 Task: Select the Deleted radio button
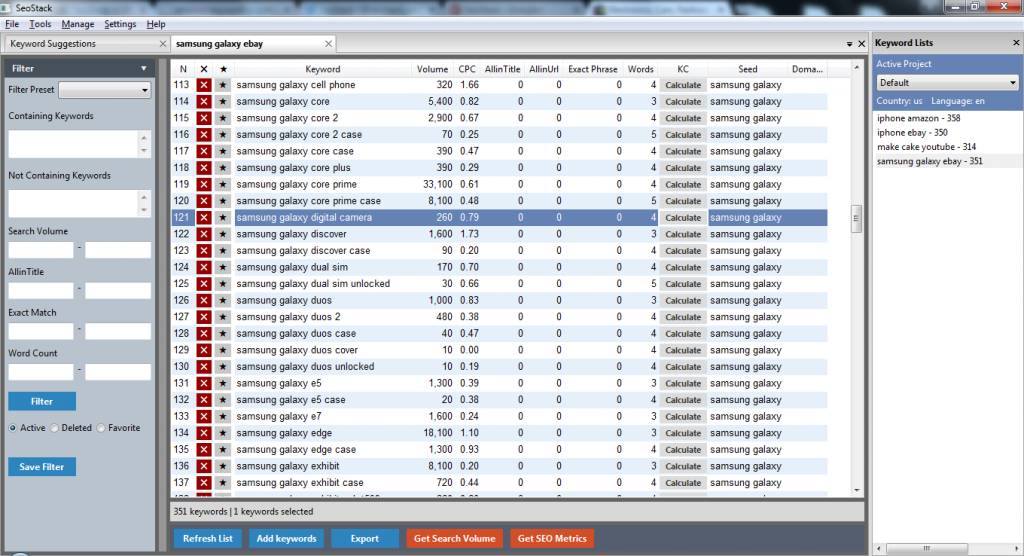[x=54, y=428]
